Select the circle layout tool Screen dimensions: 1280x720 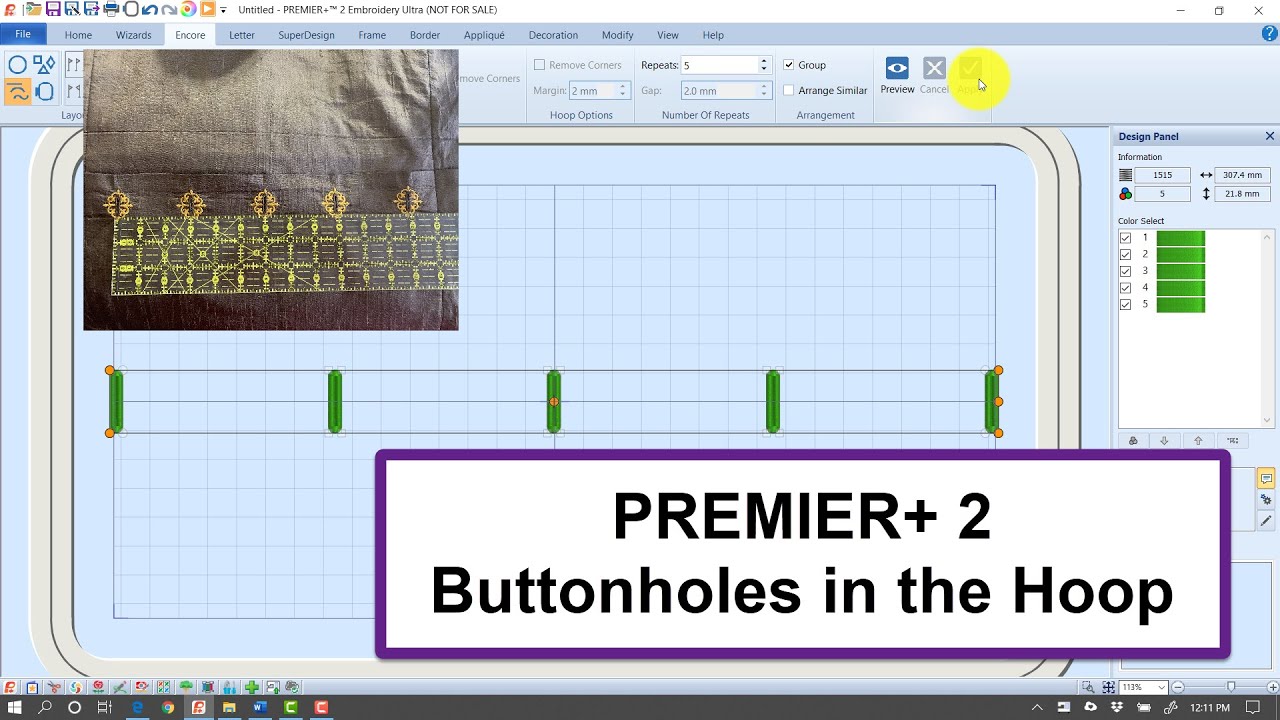[x=17, y=66]
